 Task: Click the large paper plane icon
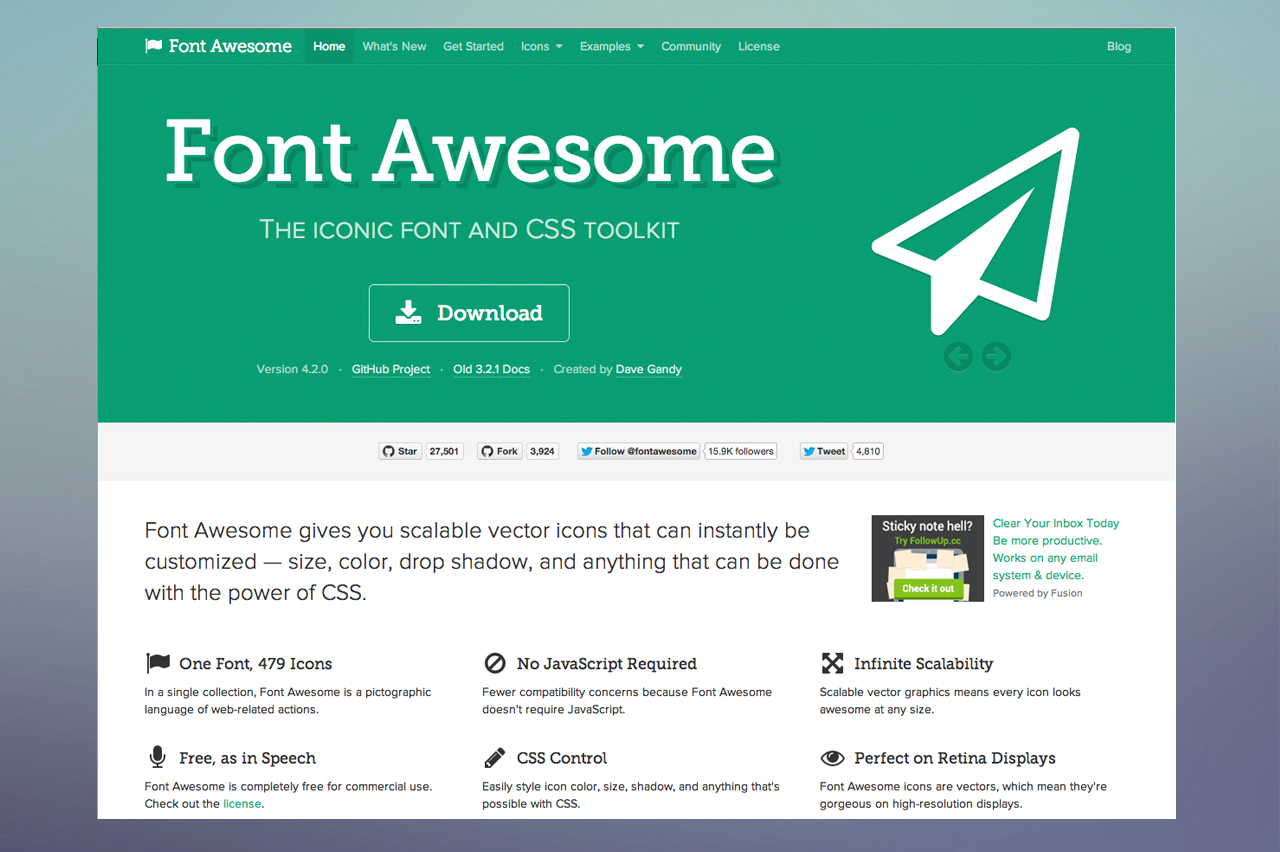pos(976,232)
